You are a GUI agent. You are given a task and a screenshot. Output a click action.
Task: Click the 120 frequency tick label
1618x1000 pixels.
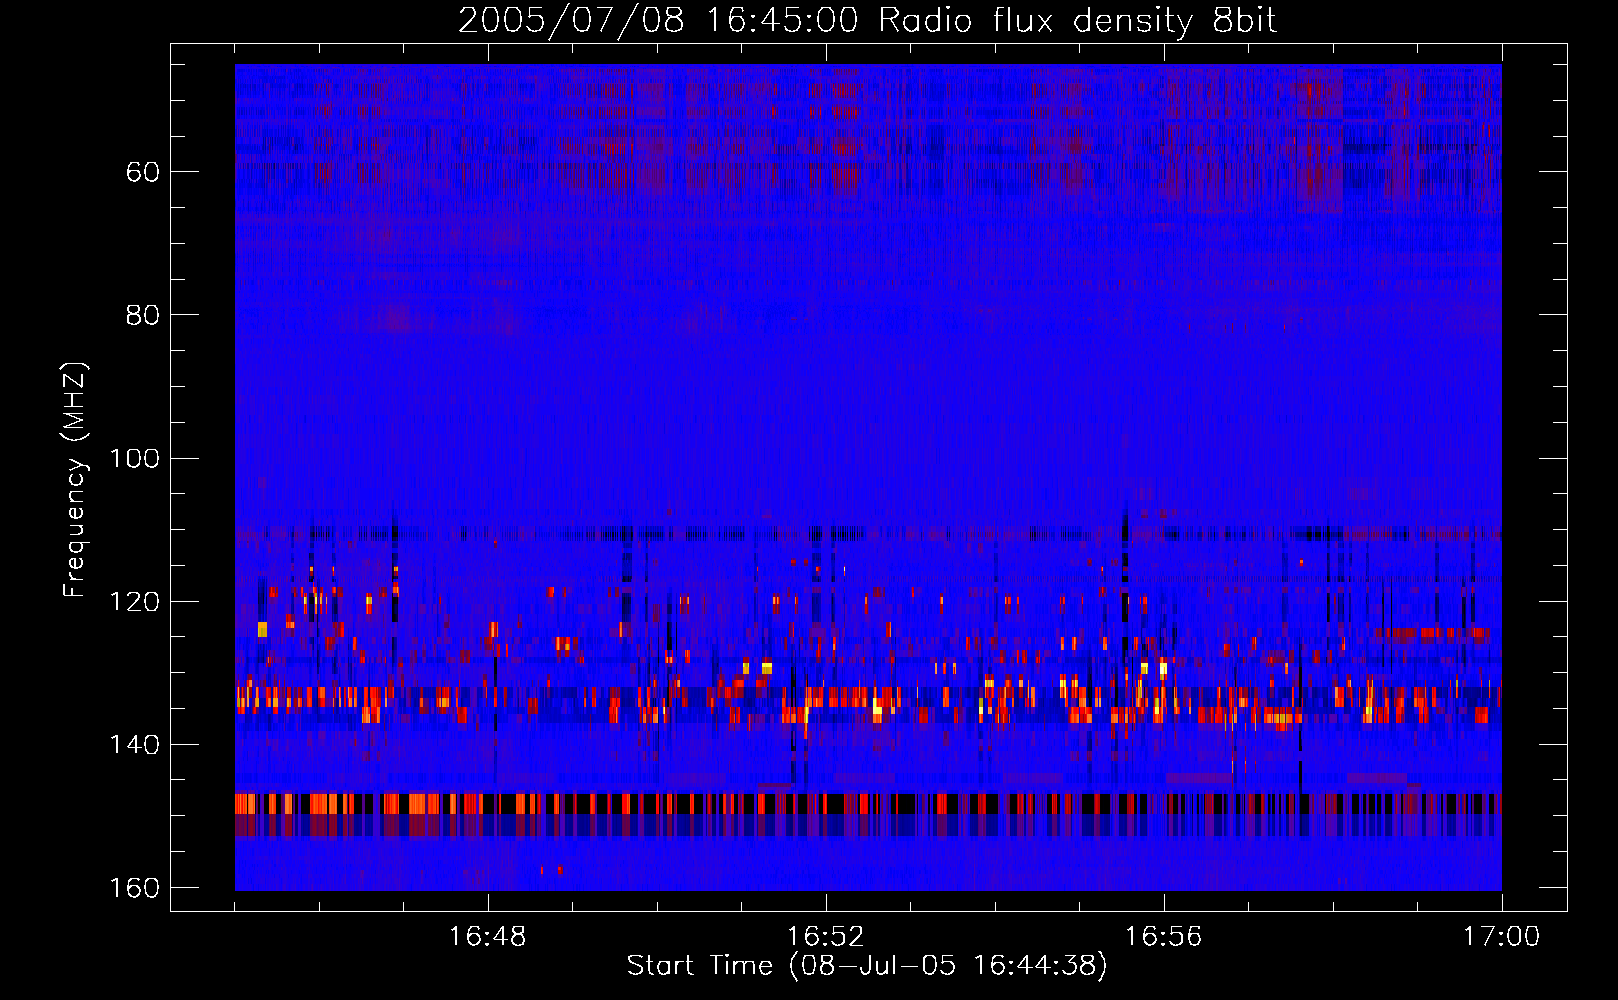(x=135, y=602)
